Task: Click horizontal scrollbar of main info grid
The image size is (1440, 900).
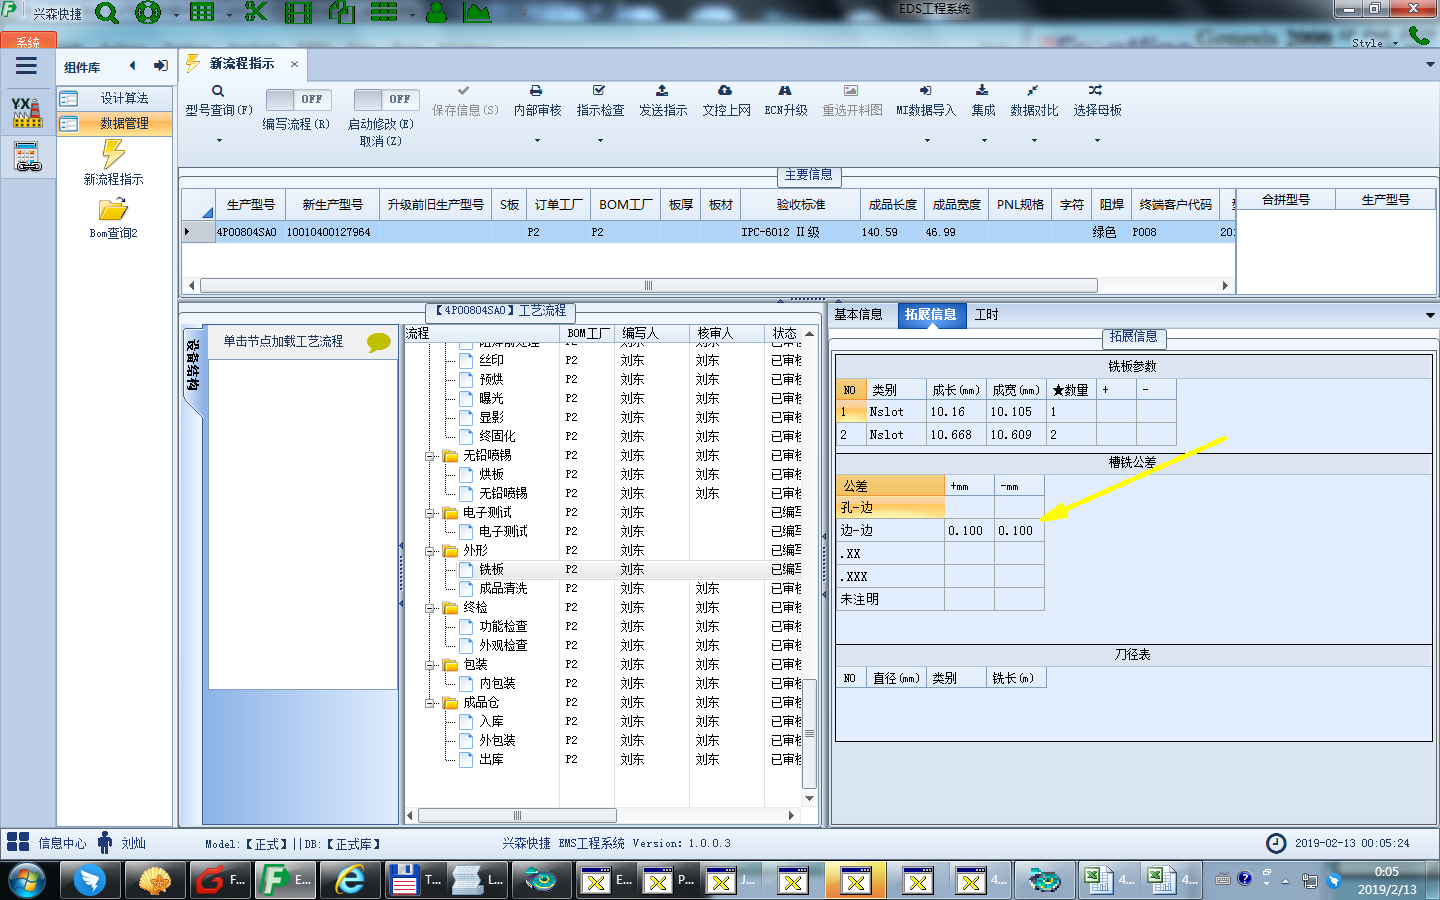Action: pyautogui.click(x=648, y=285)
